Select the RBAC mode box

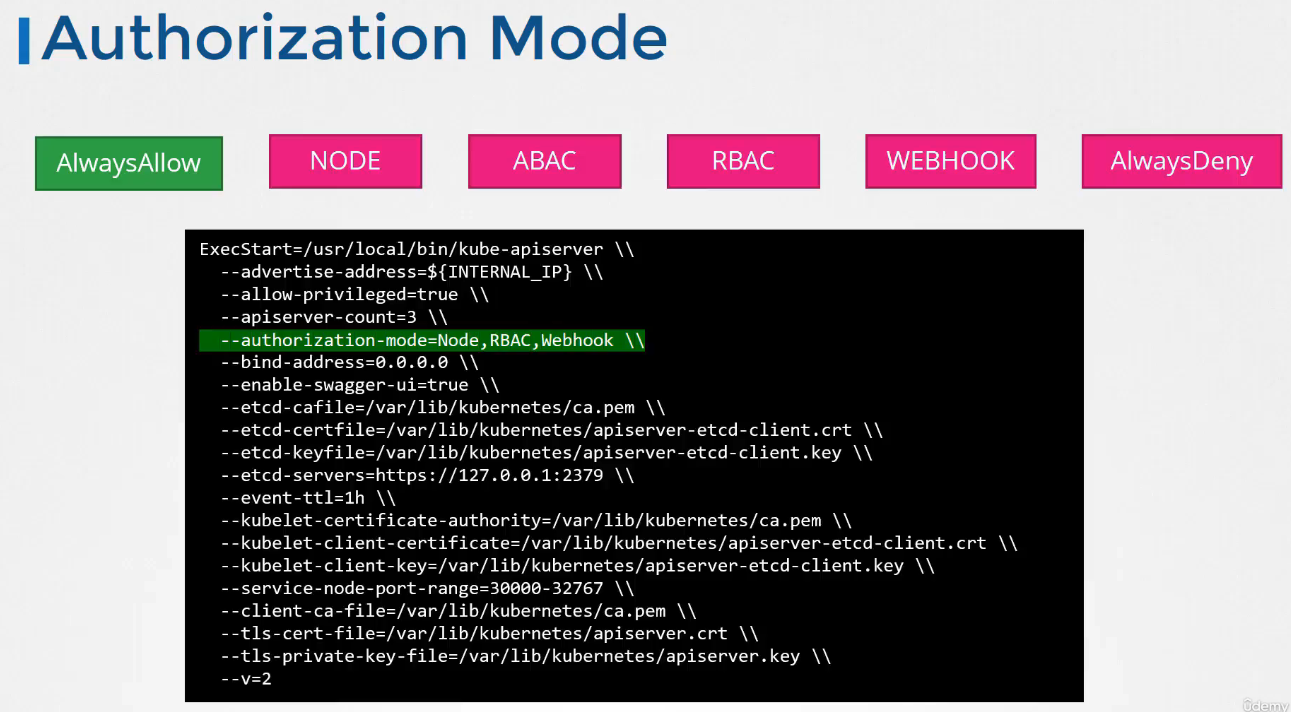coord(743,161)
